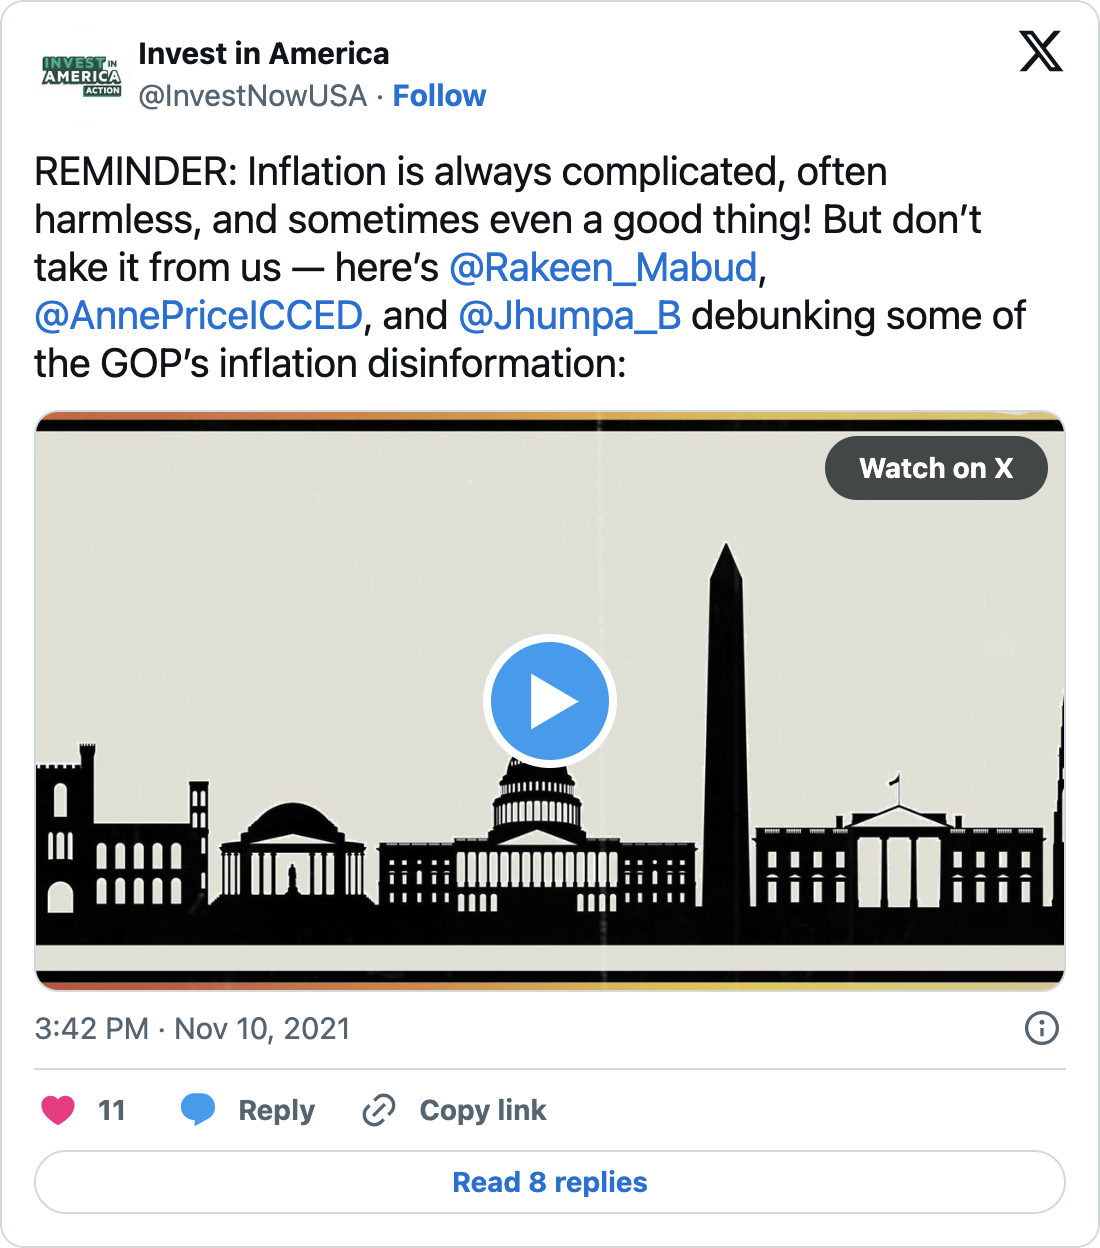Click the Invest in America display name
1100x1248 pixels.
263,54
